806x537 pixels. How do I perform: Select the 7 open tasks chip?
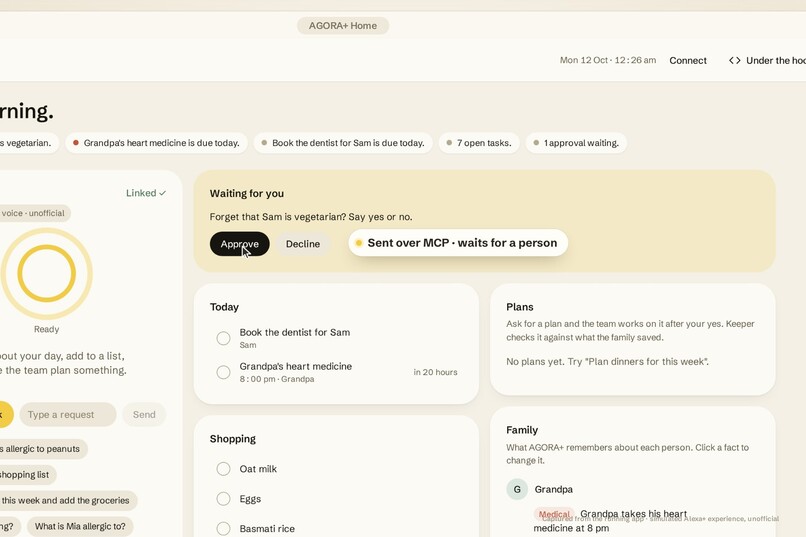pyautogui.click(x=479, y=143)
